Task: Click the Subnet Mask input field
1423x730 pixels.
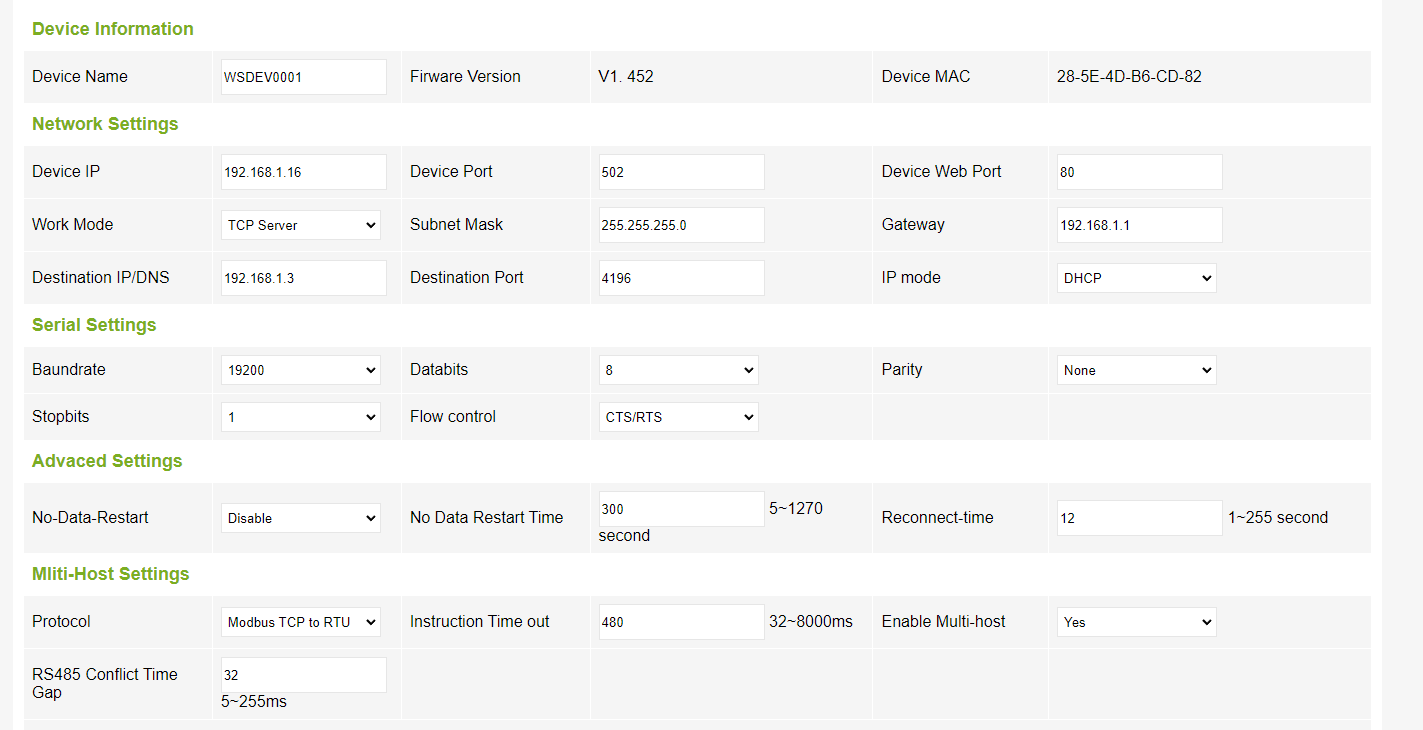Action: [x=681, y=225]
